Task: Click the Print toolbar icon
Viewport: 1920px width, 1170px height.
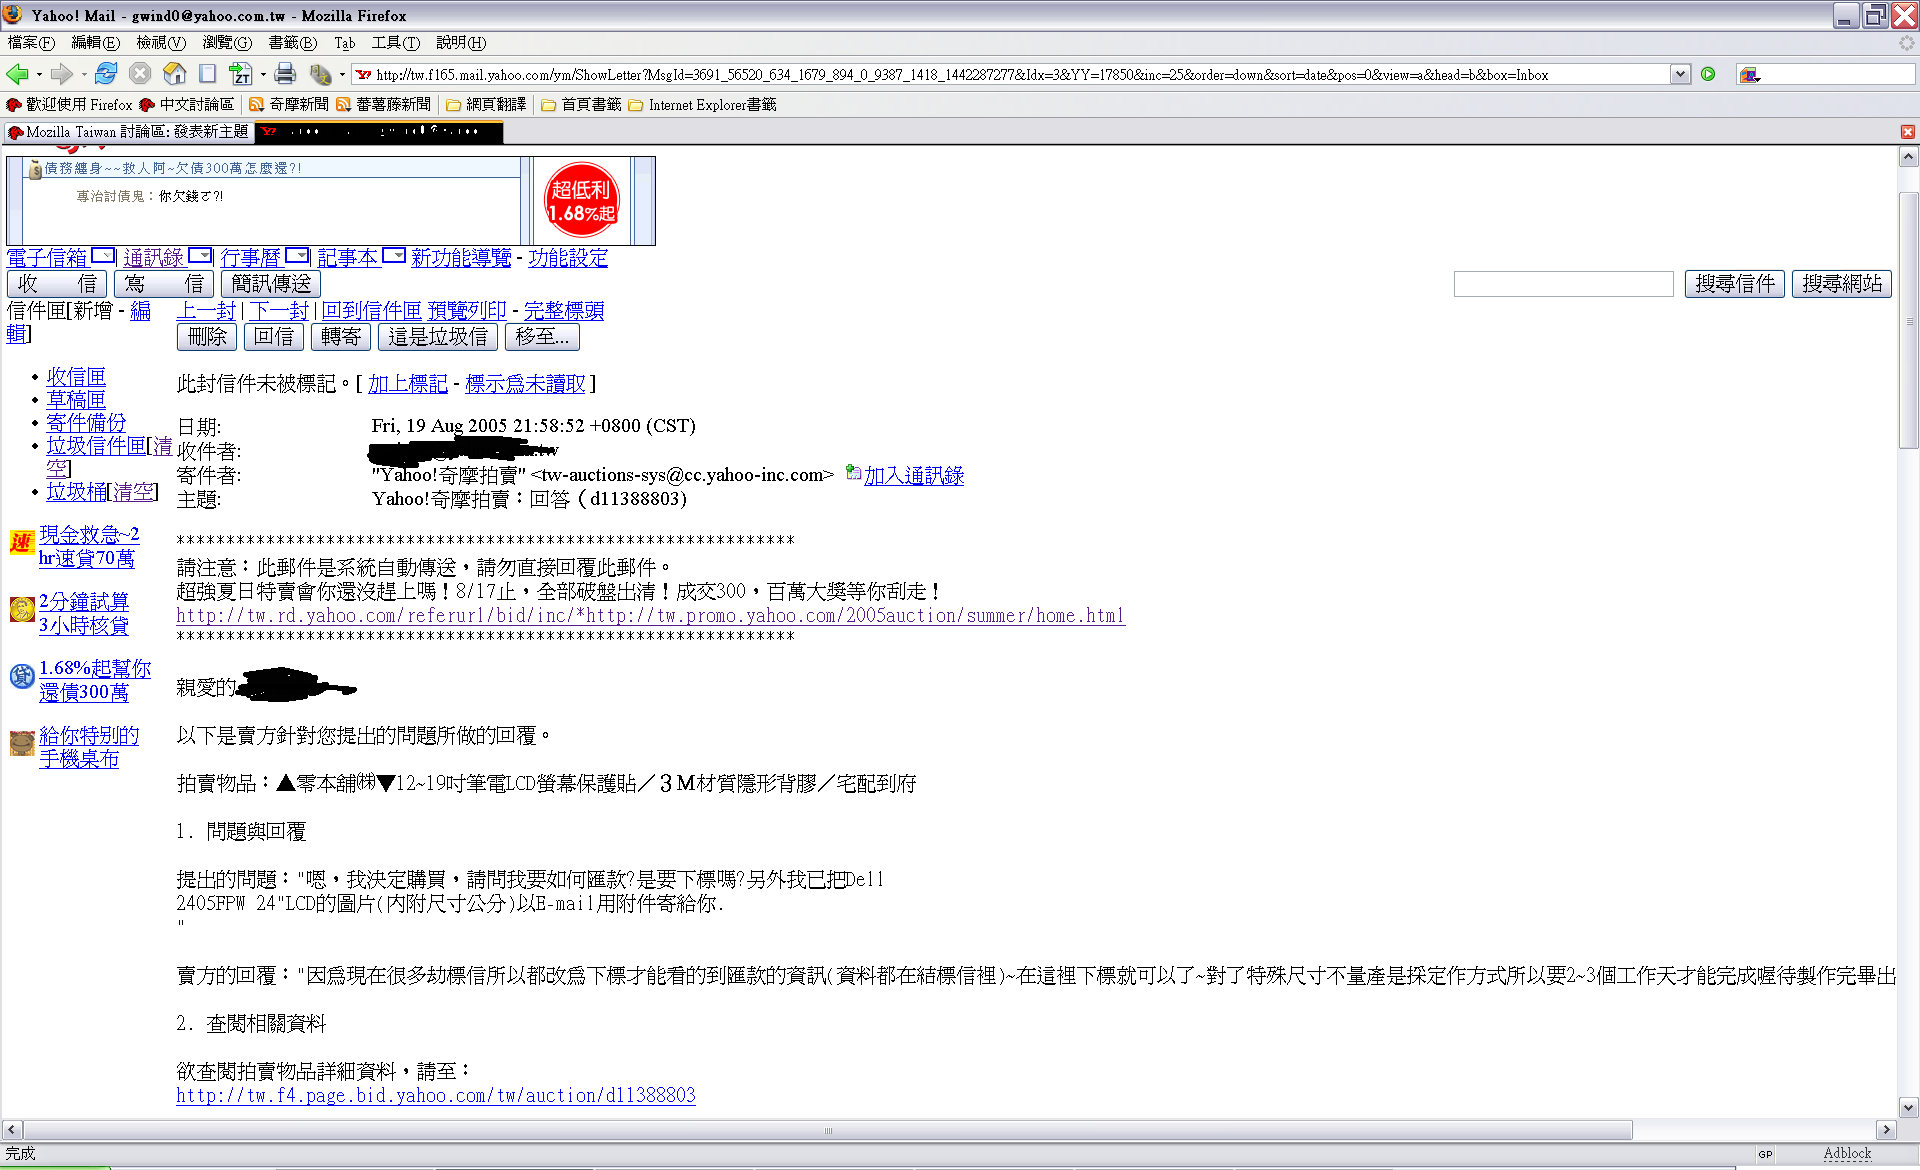Action: coord(285,74)
